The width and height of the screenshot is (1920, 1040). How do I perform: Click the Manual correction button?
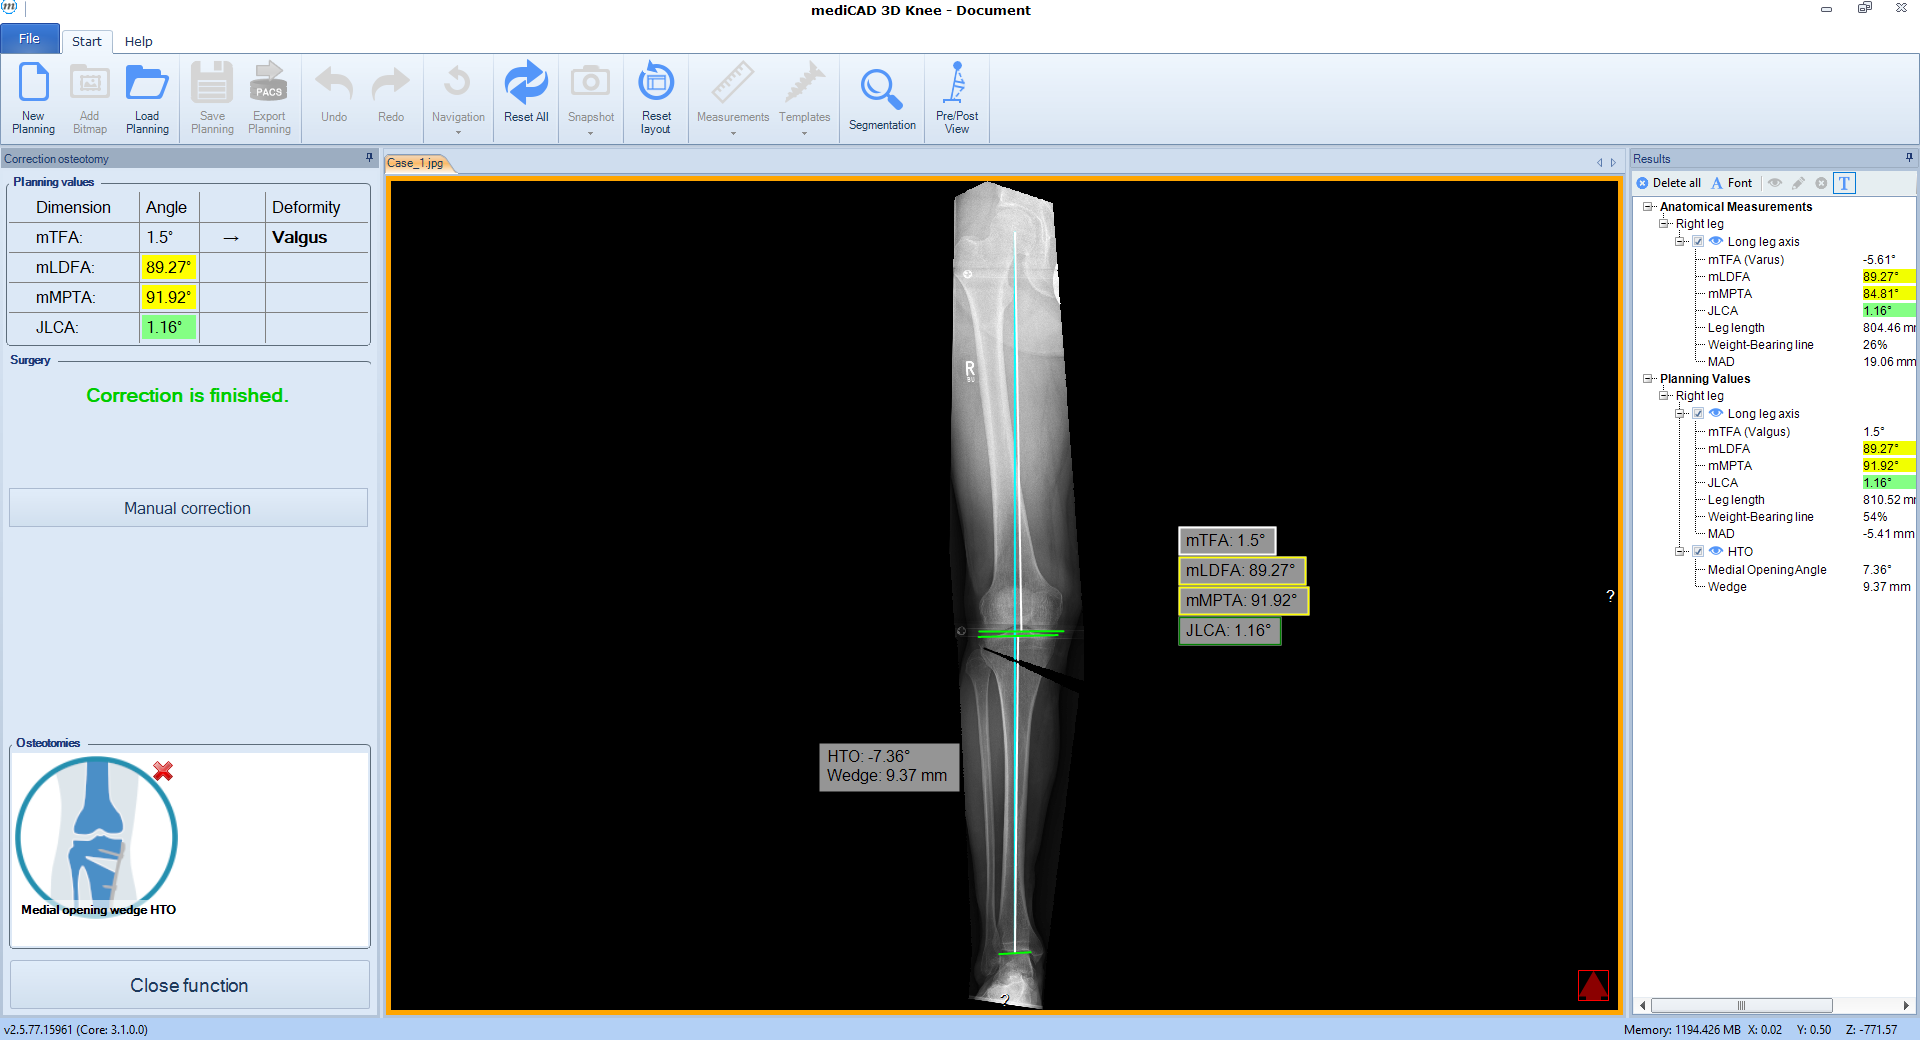[188, 508]
